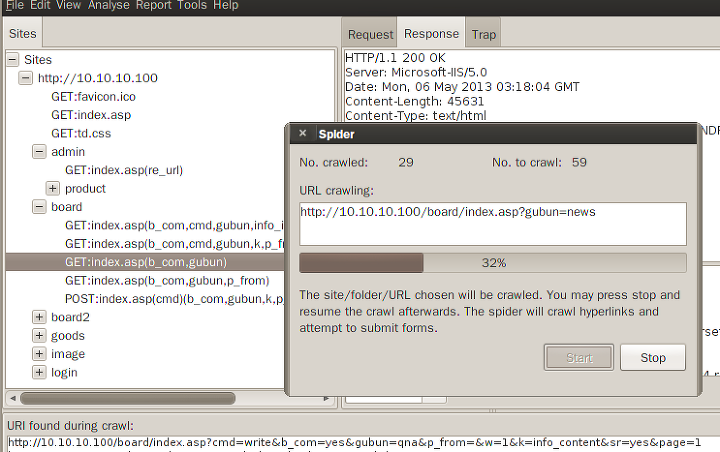This screenshot has width=720, height=452.
Task: Click the 'Date: Mon, 06 May 2013' line
Action: (x=462, y=87)
